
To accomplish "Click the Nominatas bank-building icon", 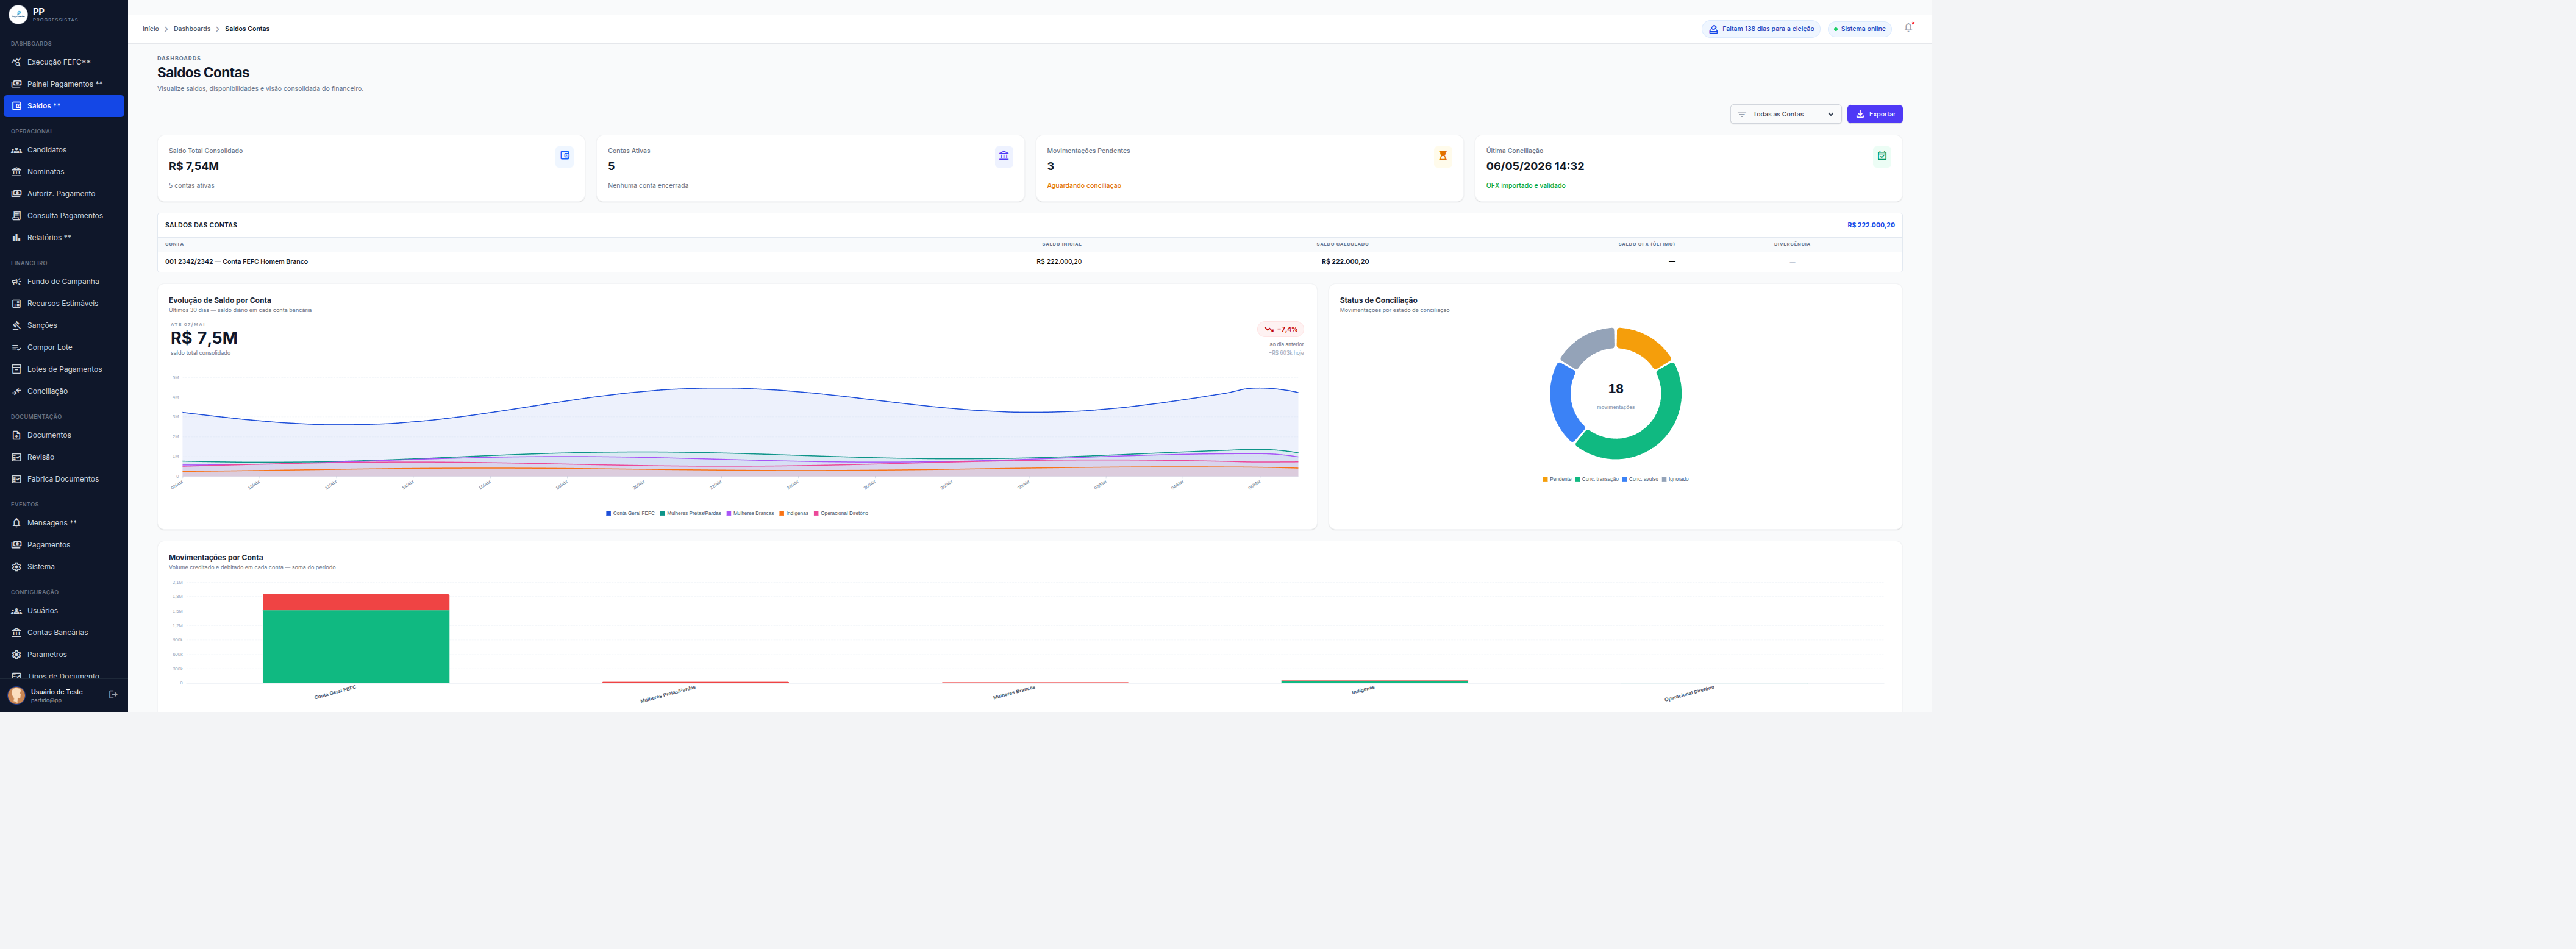I will pos(16,172).
